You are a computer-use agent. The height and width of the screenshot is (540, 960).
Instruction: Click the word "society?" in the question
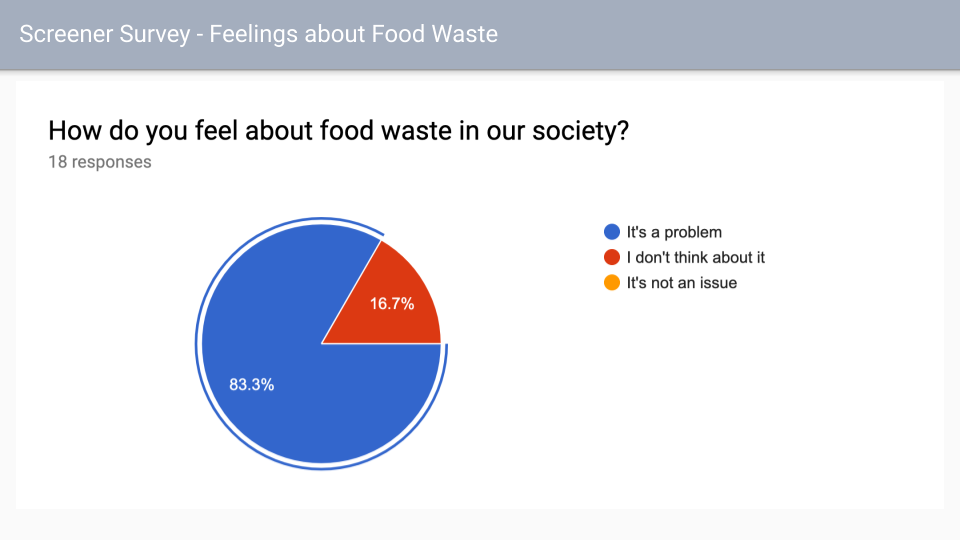coord(580,131)
